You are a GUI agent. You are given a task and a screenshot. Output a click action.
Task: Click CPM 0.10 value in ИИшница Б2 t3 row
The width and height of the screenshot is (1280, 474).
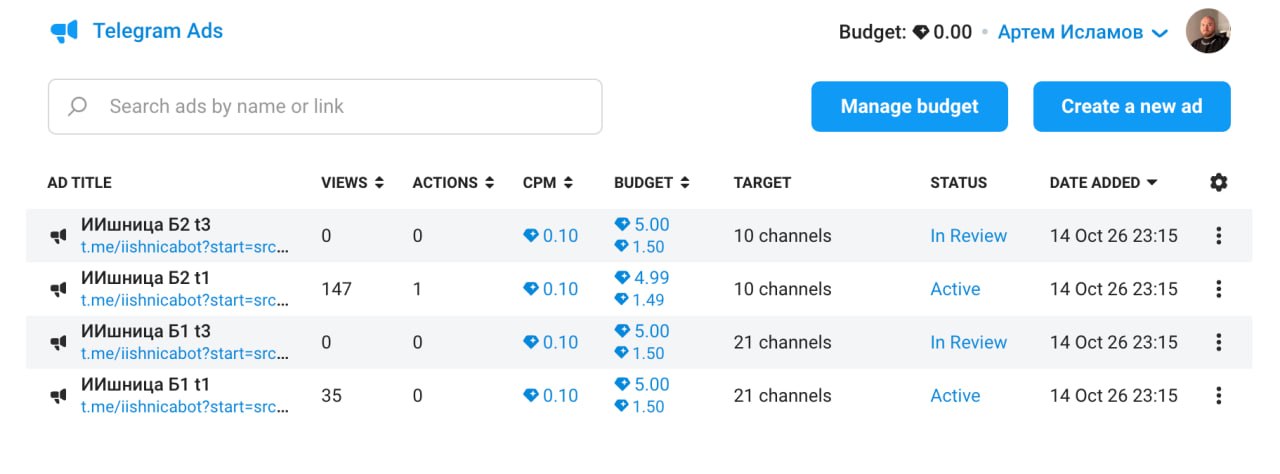click(x=551, y=236)
